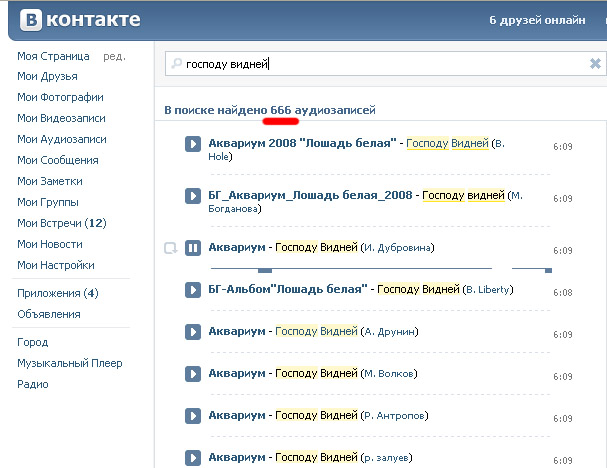Open Мои Фотографии
Image resolution: width=607 pixels, height=468 pixels.
[x=60, y=97]
